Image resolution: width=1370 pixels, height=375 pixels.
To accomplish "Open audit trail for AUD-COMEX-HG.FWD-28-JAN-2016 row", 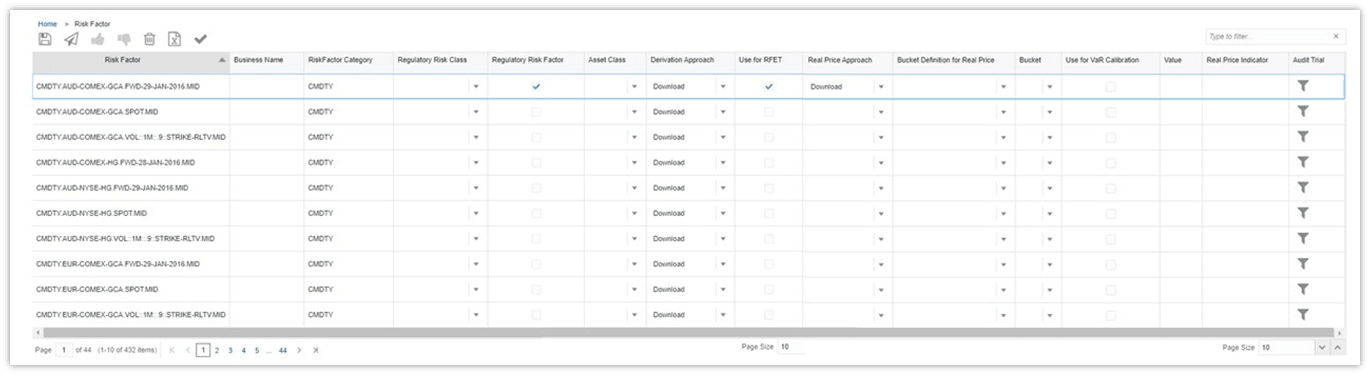I will 1303,162.
